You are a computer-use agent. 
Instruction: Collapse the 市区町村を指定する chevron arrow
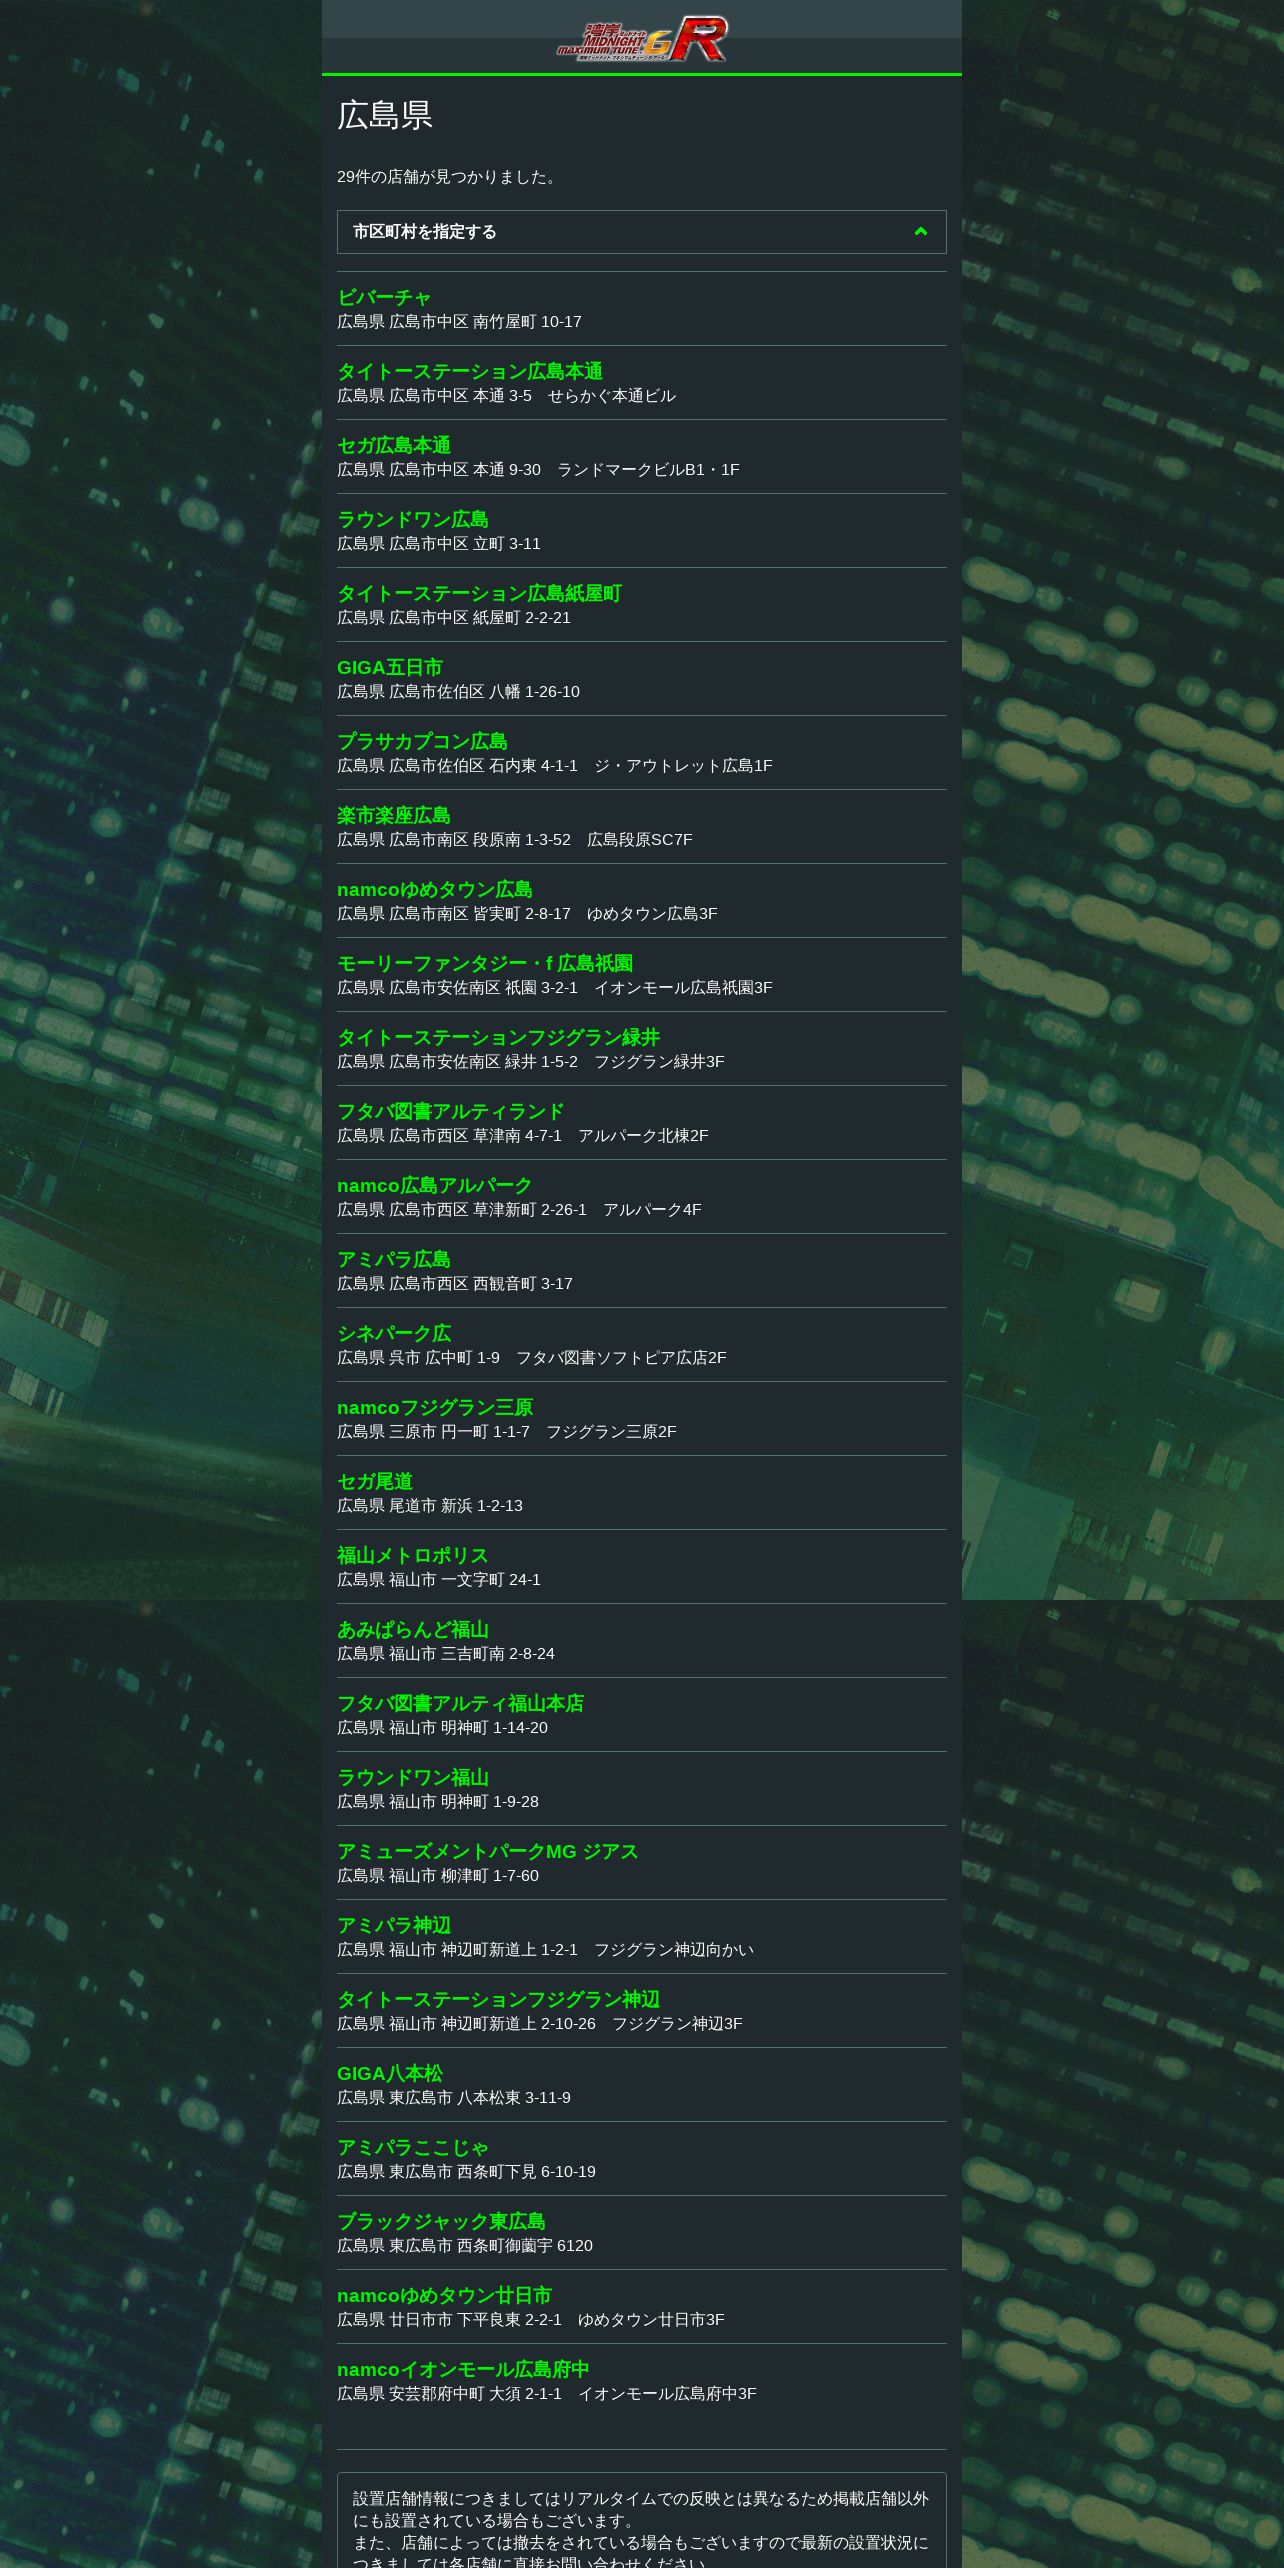(x=921, y=232)
